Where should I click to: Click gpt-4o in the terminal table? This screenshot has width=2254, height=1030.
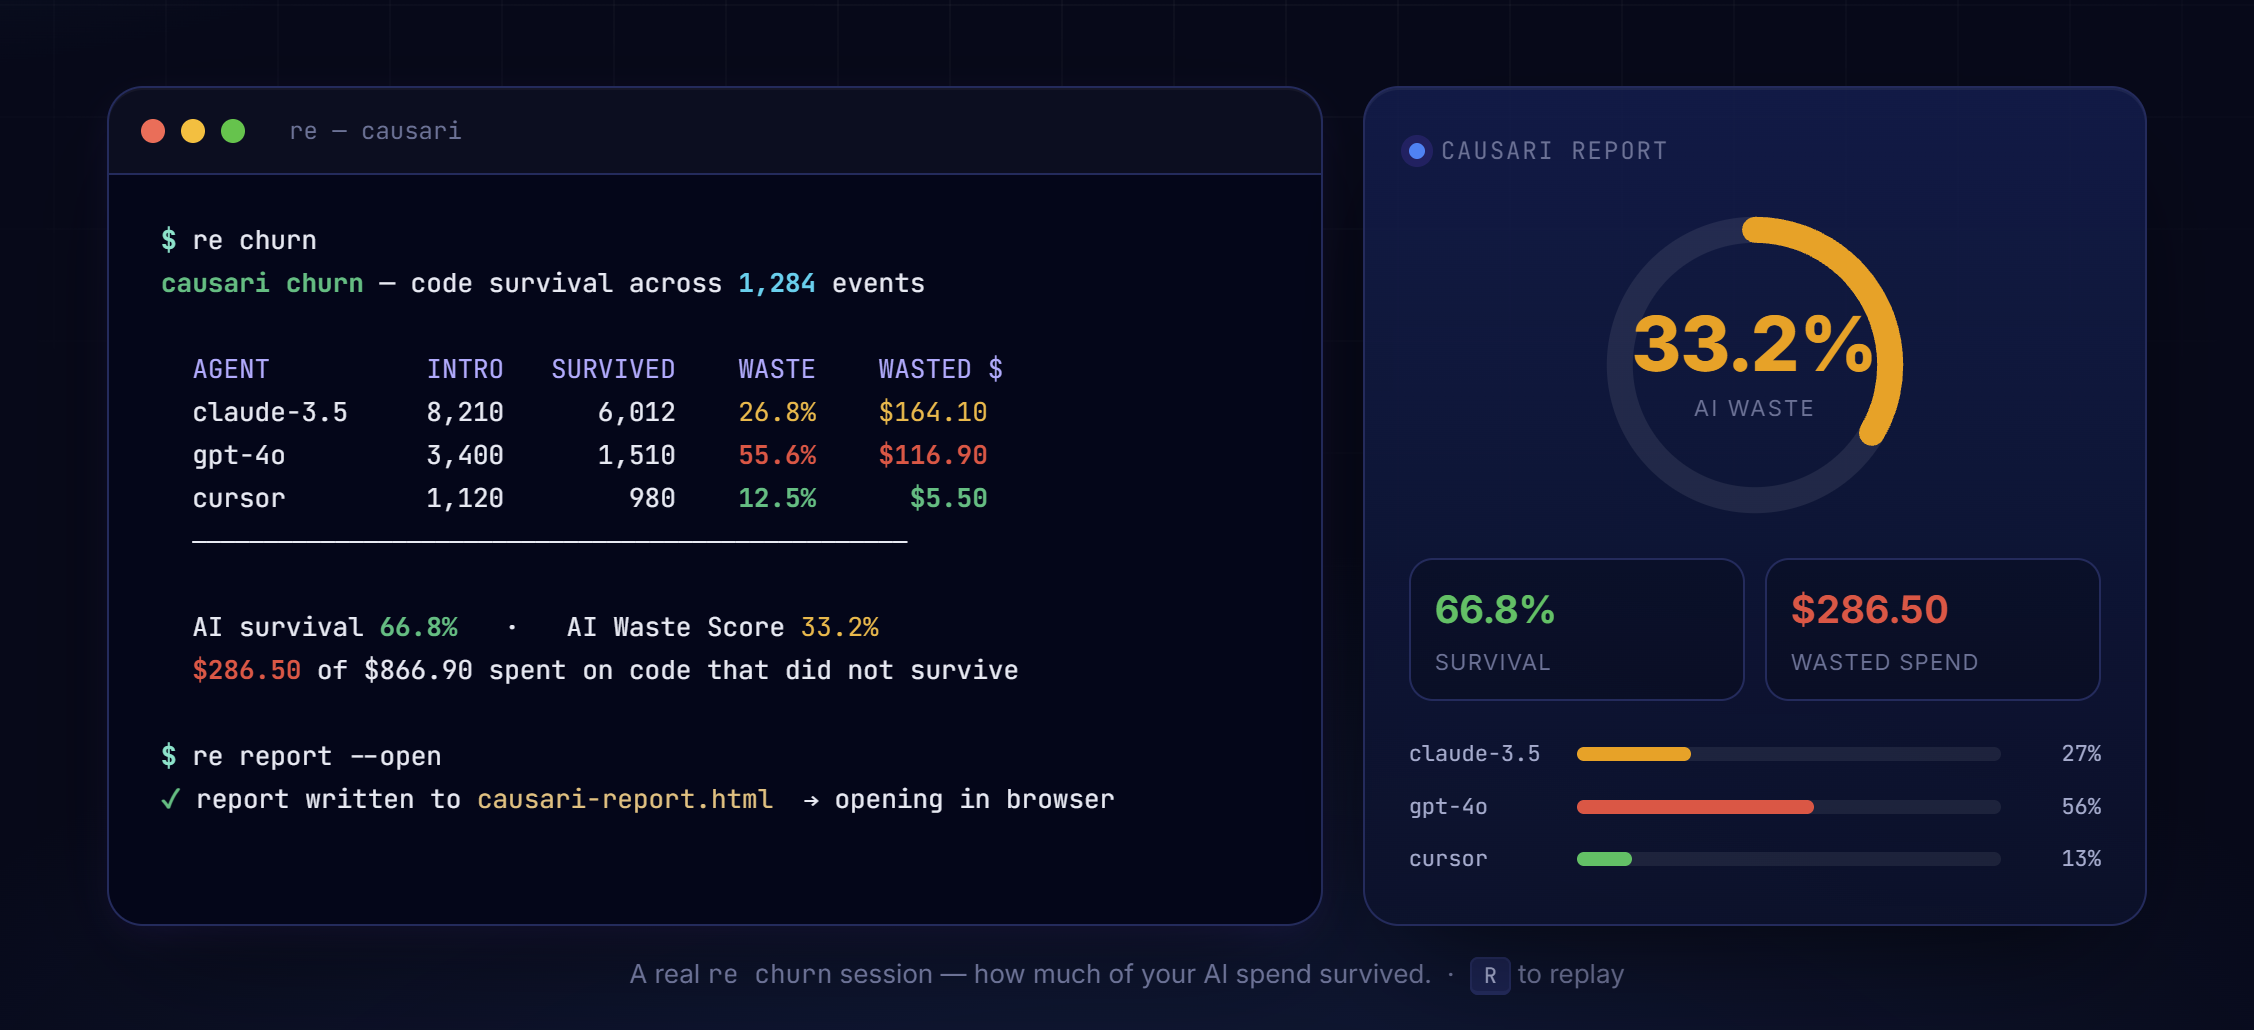click(239, 455)
